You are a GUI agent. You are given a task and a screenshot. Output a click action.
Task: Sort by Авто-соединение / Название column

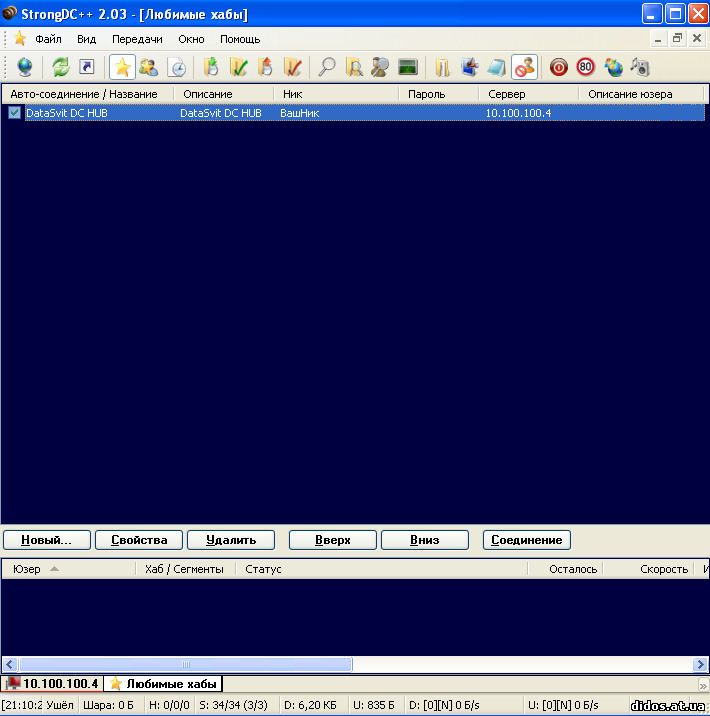click(x=88, y=94)
